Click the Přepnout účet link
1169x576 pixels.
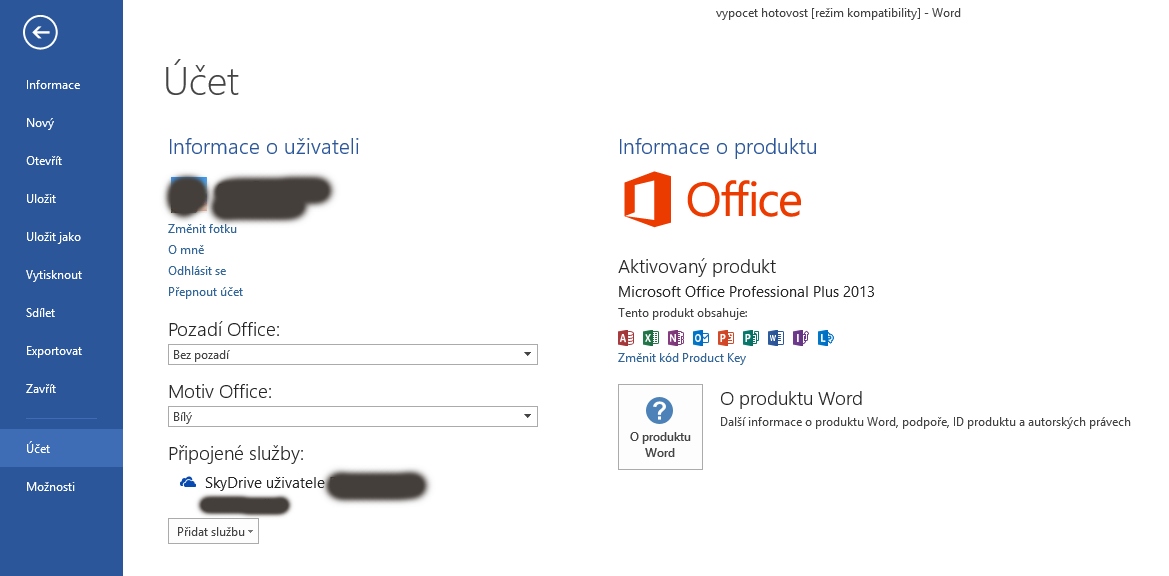point(205,292)
